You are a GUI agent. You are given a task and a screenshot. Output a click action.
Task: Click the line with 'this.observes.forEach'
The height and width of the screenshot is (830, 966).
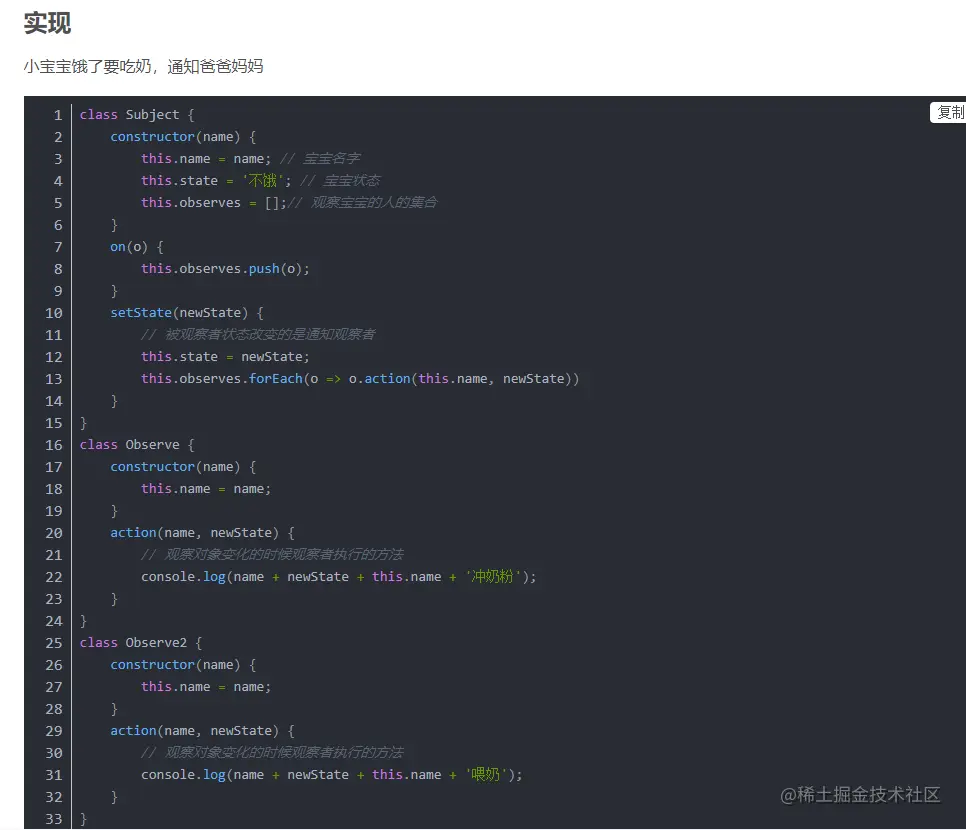tap(360, 379)
